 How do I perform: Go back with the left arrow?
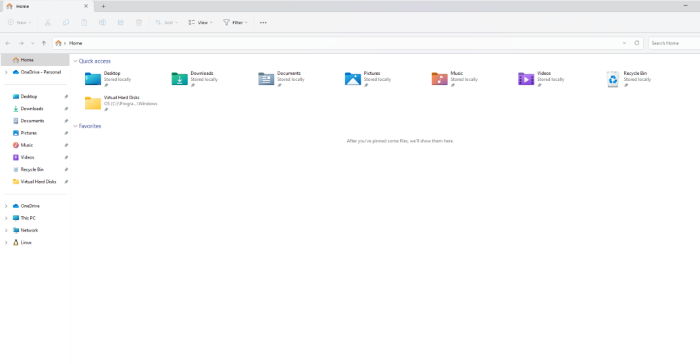click(x=8, y=43)
